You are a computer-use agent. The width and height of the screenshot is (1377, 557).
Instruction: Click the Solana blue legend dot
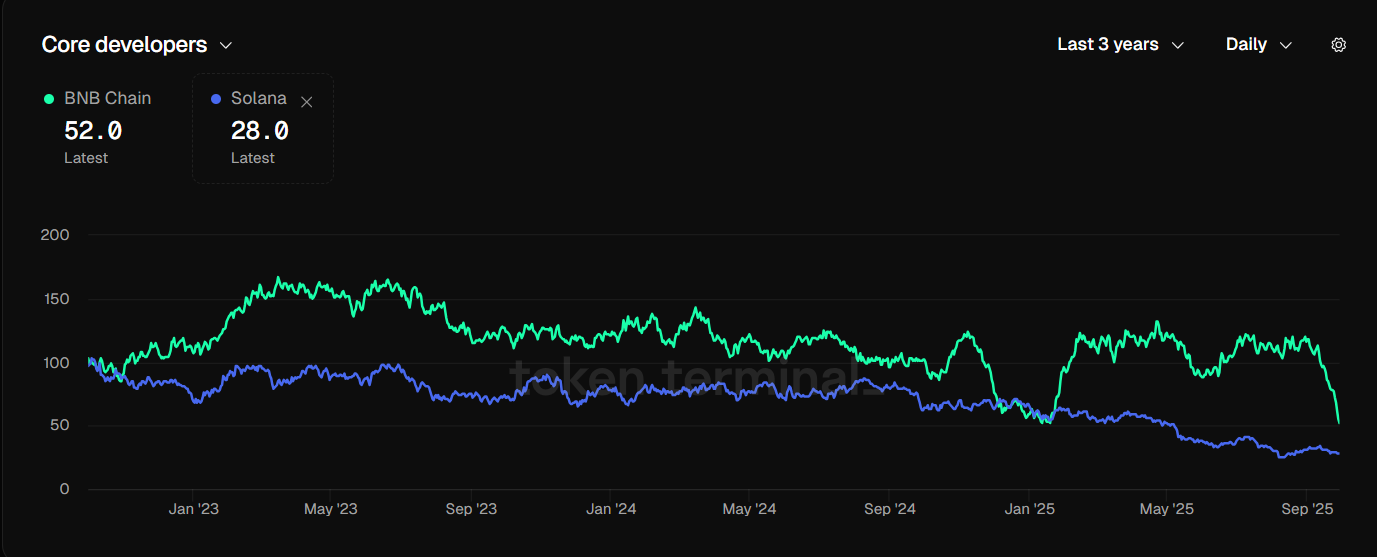tap(216, 98)
